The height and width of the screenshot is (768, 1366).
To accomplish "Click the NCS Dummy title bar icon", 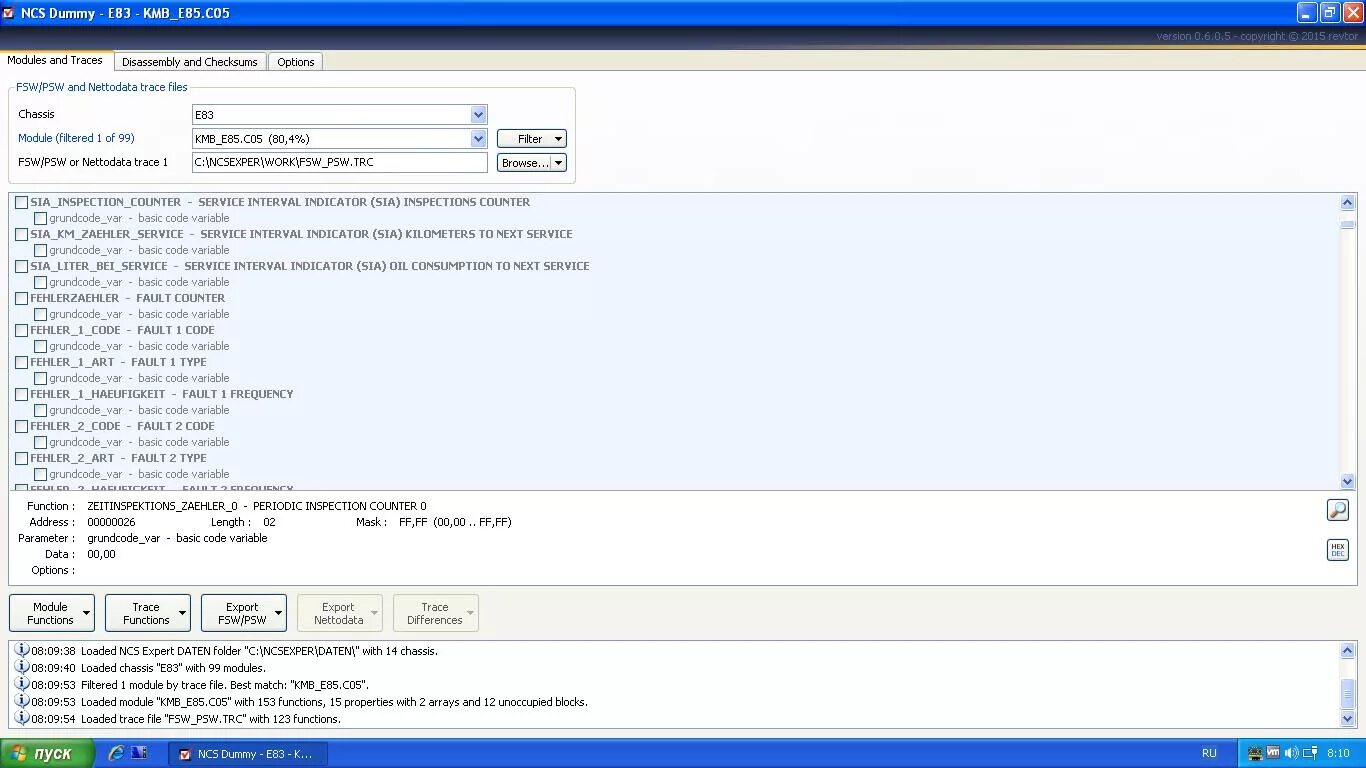I will tap(9, 13).
